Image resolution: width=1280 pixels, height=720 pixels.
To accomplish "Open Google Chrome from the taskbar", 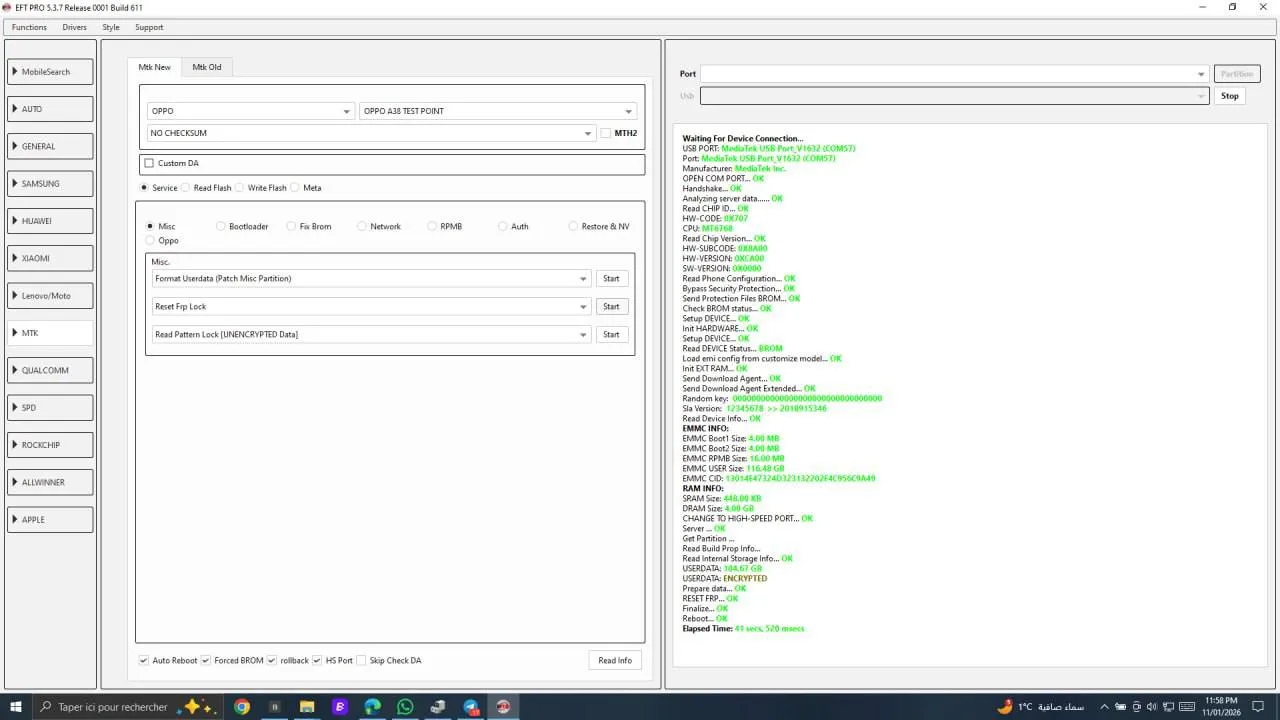I will (x=241, y=707).
